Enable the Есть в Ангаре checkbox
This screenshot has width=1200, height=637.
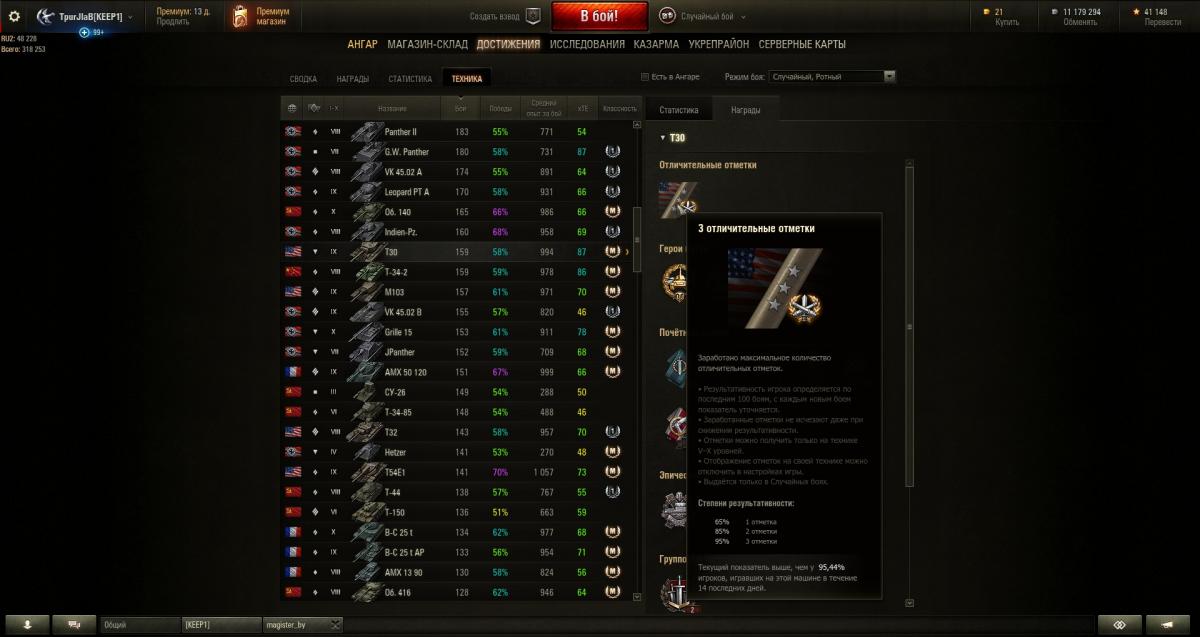[x=645, y=77]
